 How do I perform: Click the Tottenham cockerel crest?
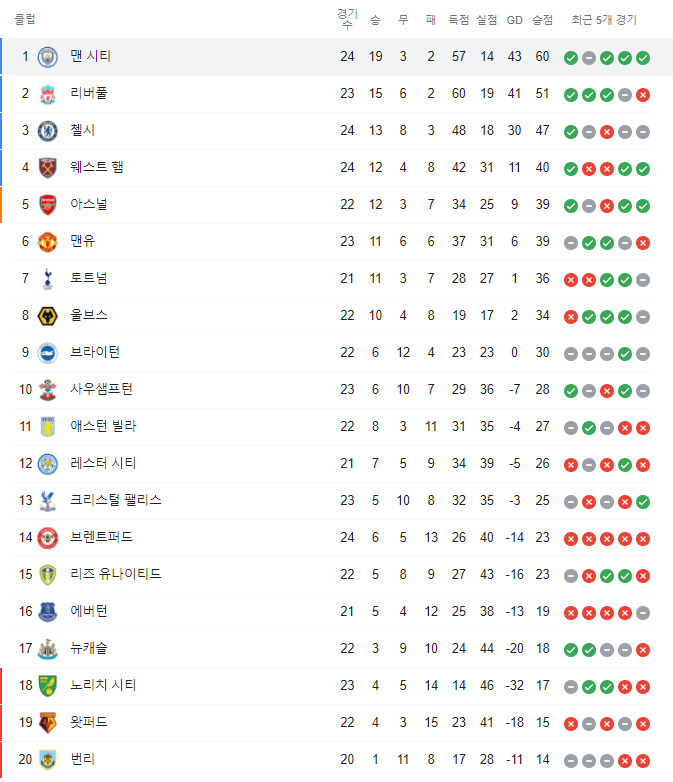[48, 279]
